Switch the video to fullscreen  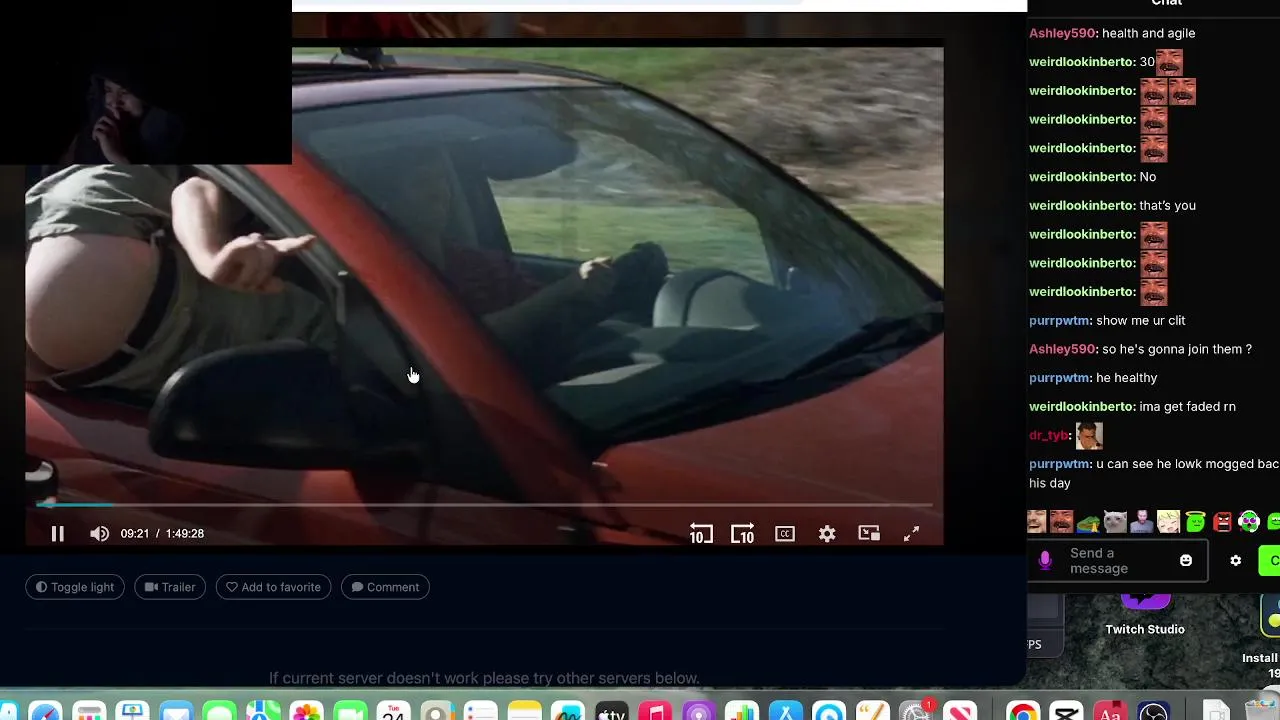[x=911, y=534]
